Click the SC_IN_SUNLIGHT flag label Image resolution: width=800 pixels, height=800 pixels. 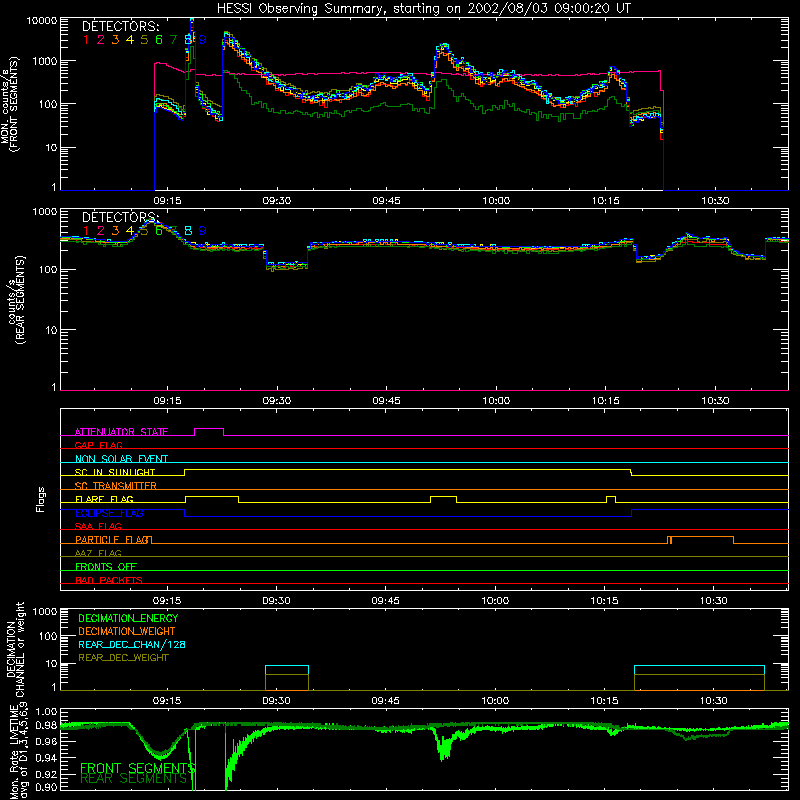(x=115, y=472)
